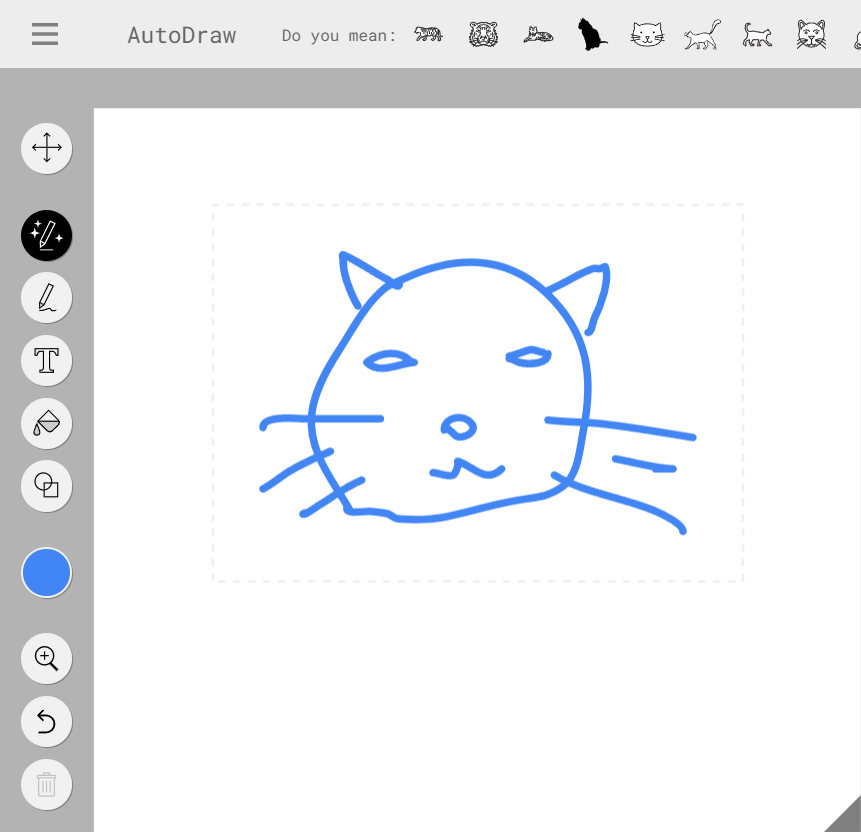Select the freehand Draw pencil tool
861x832 pixels.
pyautogui.click(x=47, y=298)
